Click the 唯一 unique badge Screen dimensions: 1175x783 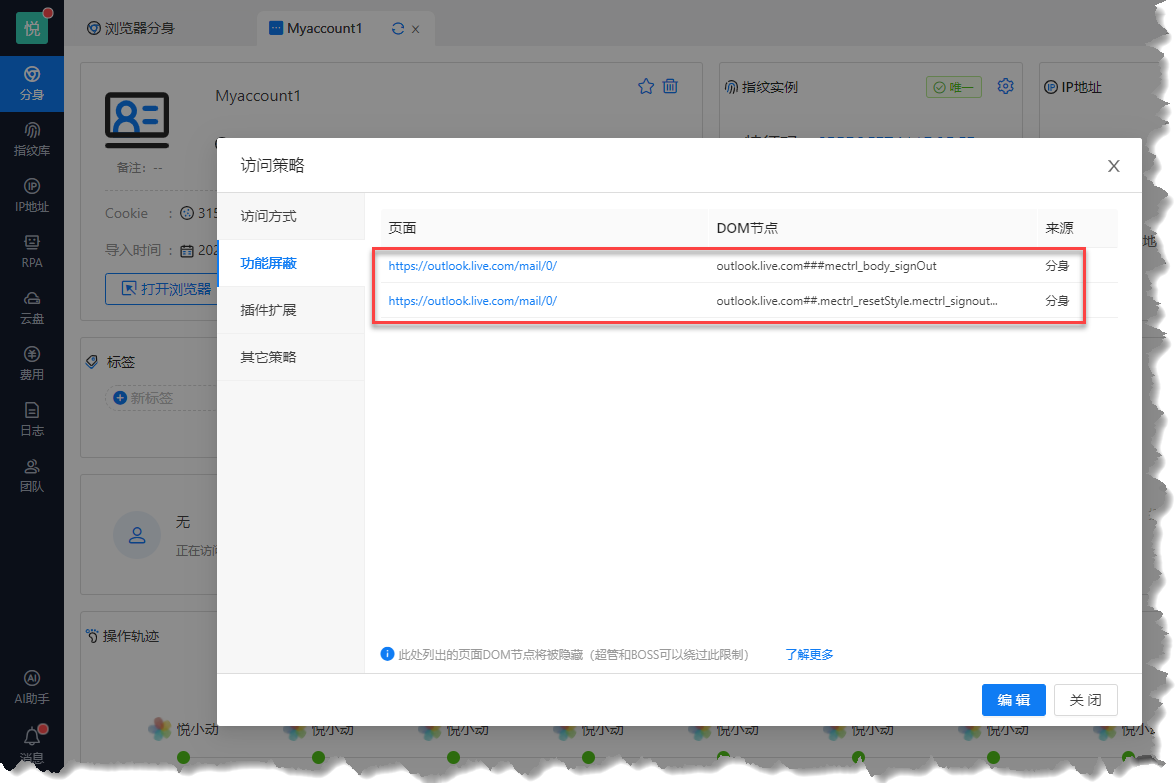tap(954, 88)
